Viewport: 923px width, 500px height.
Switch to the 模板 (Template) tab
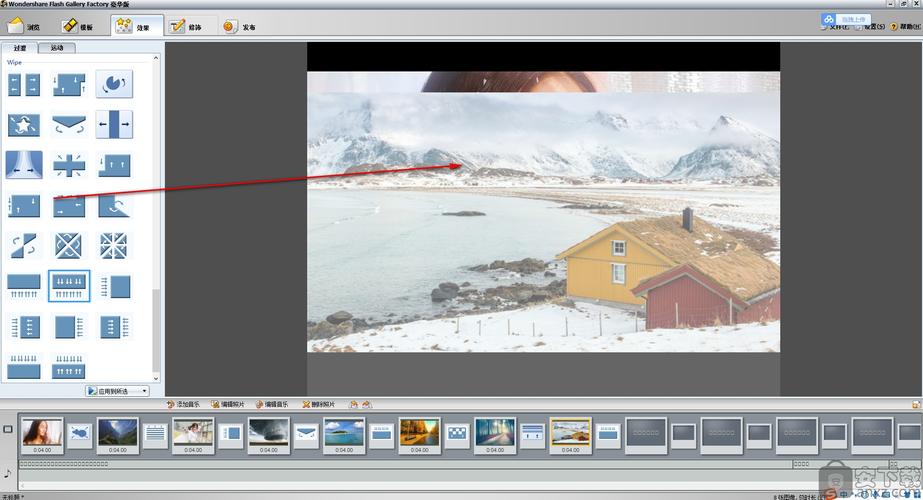[77, 26]
